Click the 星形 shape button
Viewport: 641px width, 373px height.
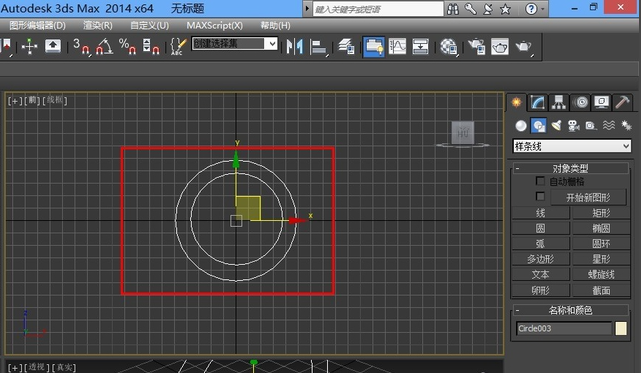(x=601, y=259)
